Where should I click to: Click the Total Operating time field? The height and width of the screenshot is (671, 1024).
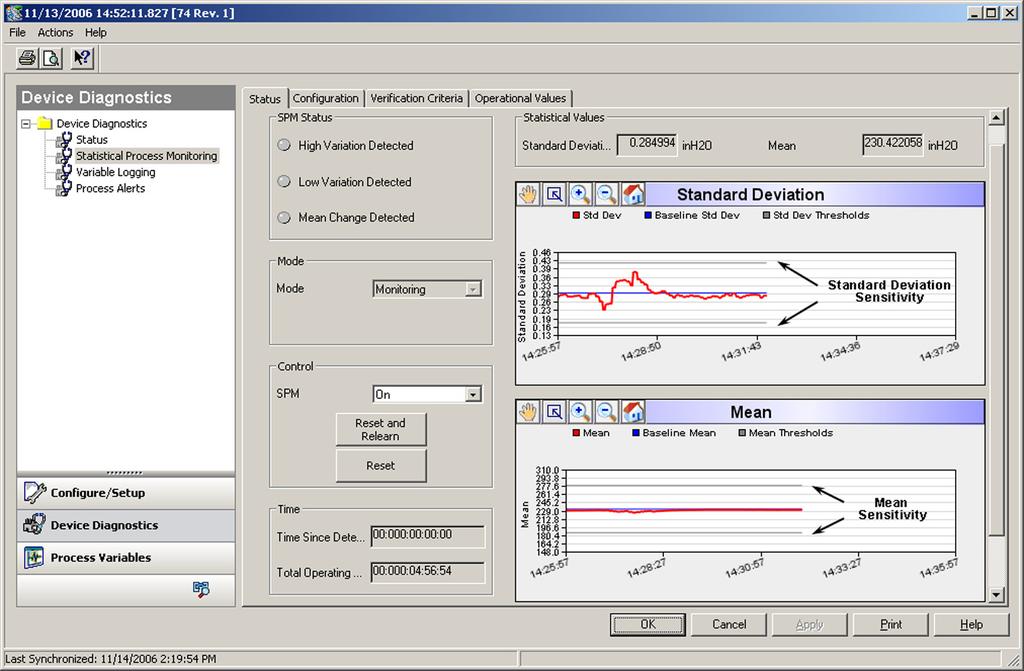pyautogui.click(x=427, y=572)
